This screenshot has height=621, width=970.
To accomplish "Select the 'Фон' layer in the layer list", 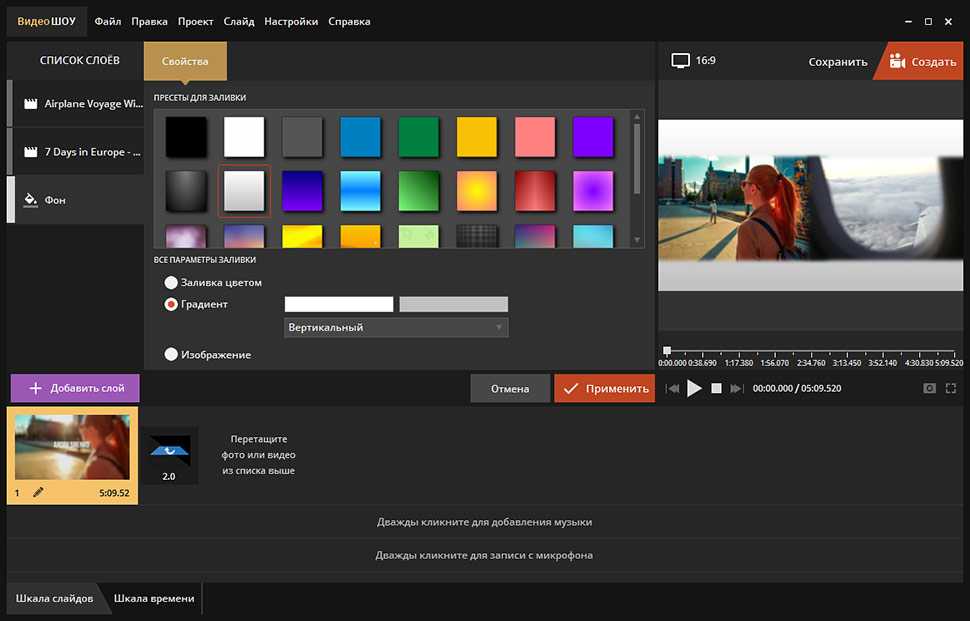I will click(x=75, y=200).
